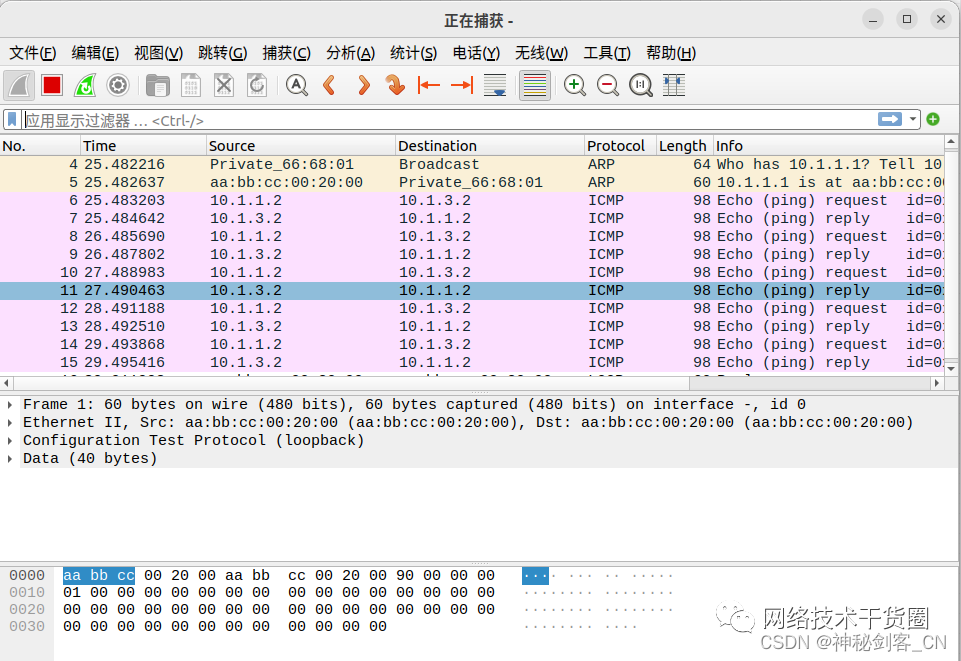Open capture options with the gear icon
The height and width of the screenshot is (661, 961).
118,85
